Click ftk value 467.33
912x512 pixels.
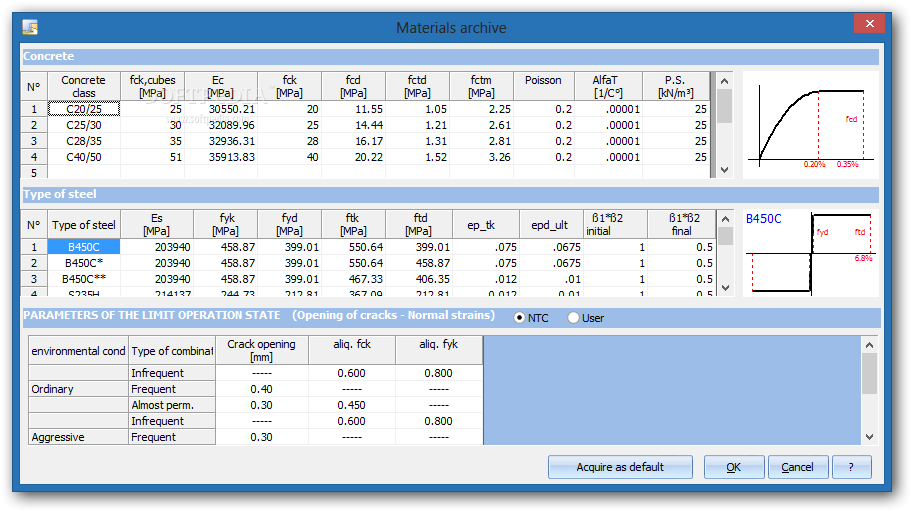point(365,279)
